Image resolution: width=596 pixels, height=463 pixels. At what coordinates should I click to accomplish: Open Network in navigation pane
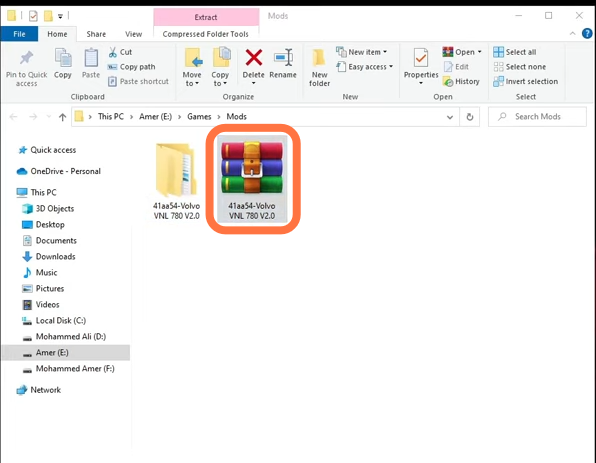point(39,390)
